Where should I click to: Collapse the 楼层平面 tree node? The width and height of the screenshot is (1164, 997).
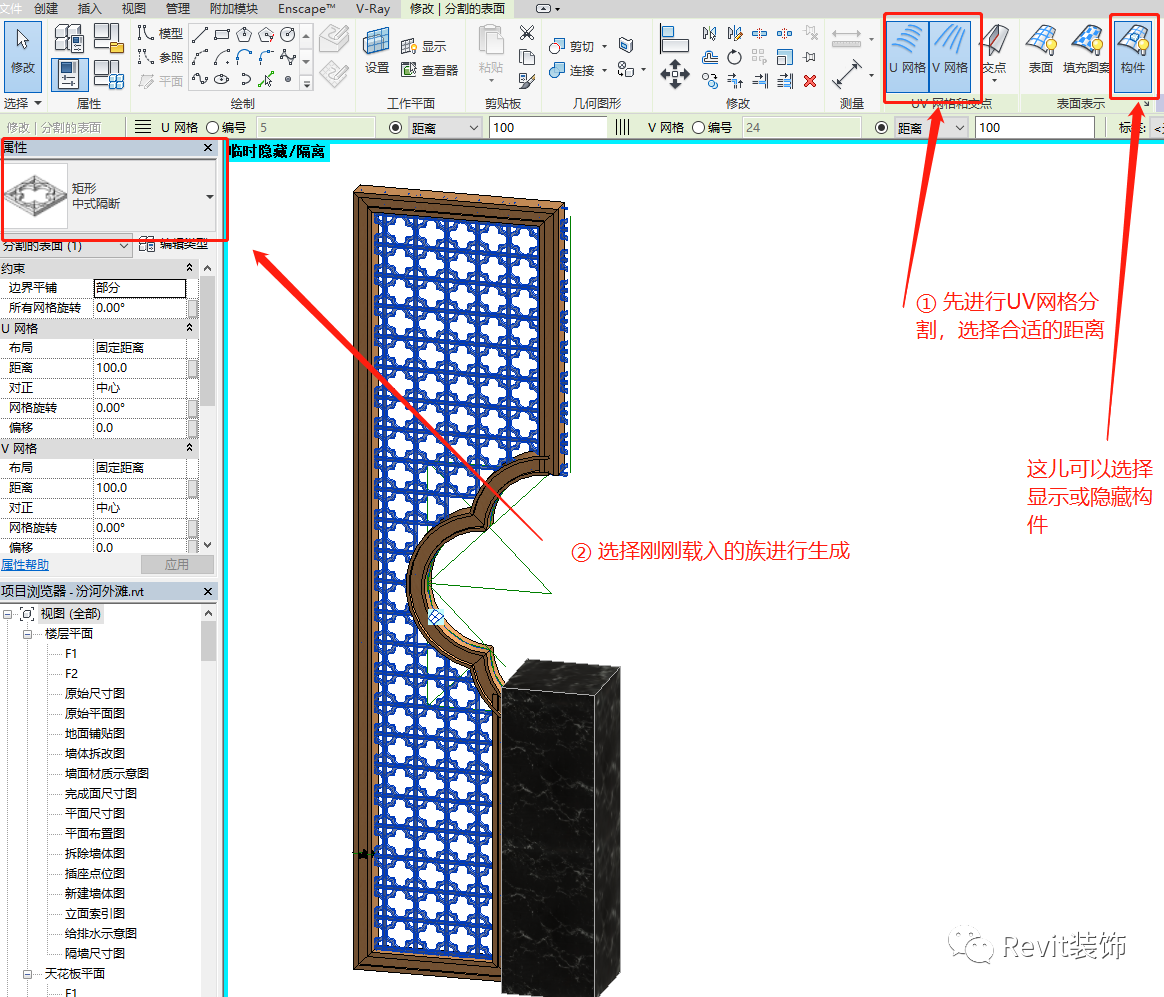27,634
